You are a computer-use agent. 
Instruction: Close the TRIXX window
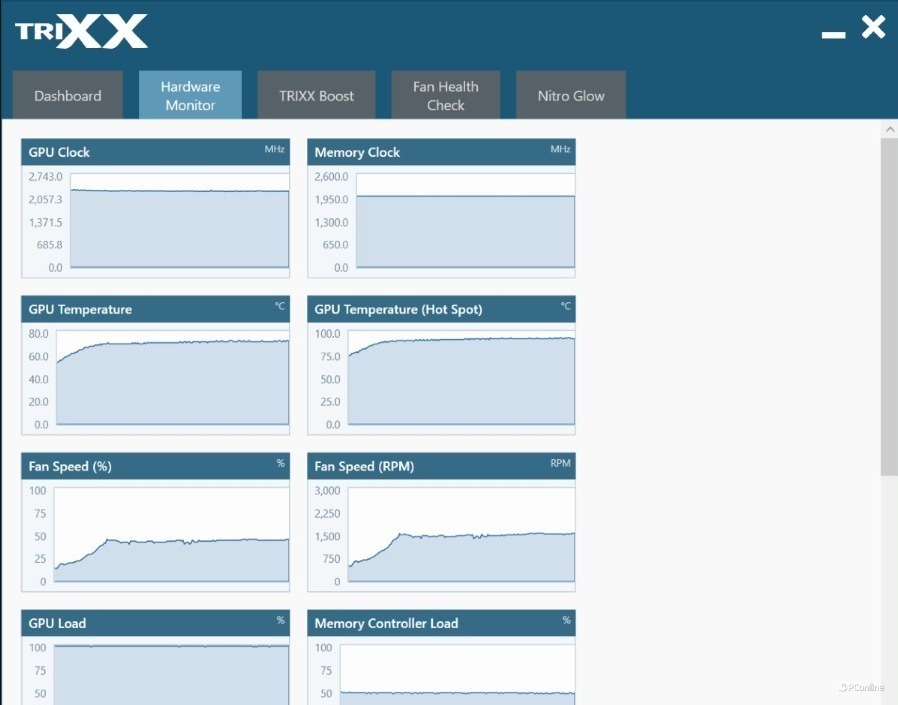(873, 27)
